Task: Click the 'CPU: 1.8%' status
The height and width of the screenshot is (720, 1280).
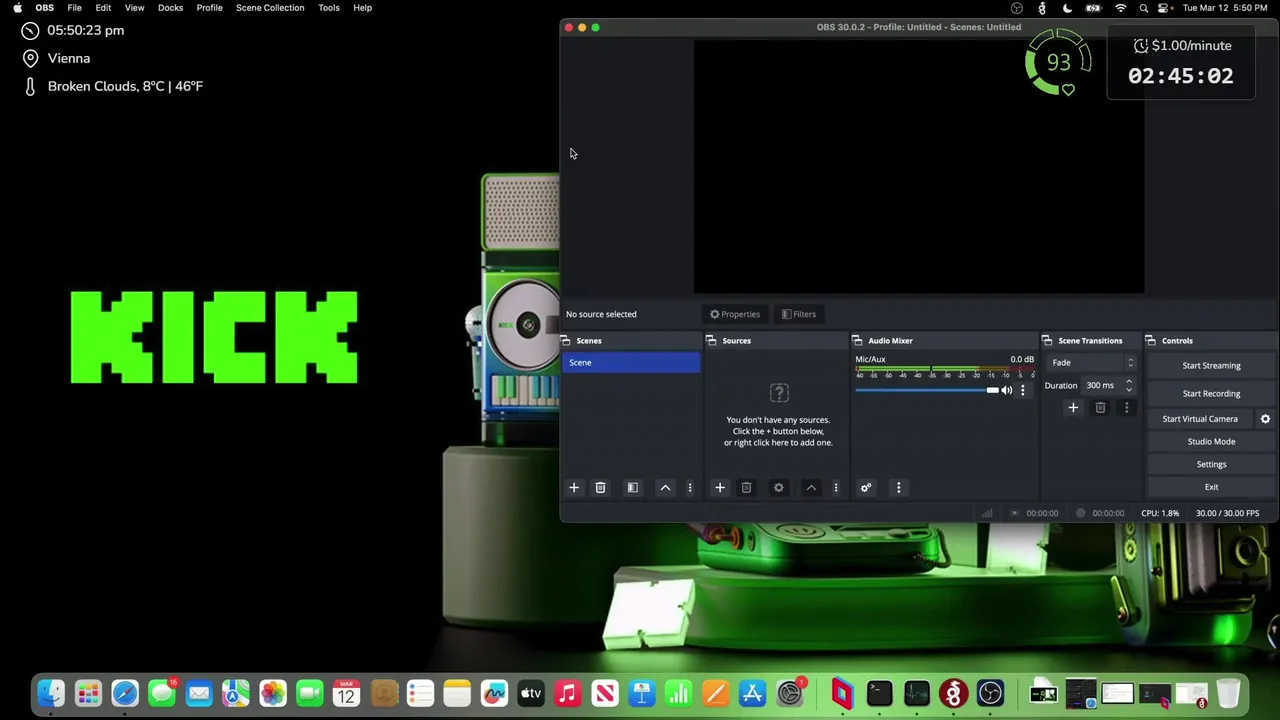Action: click(1160, 514)
